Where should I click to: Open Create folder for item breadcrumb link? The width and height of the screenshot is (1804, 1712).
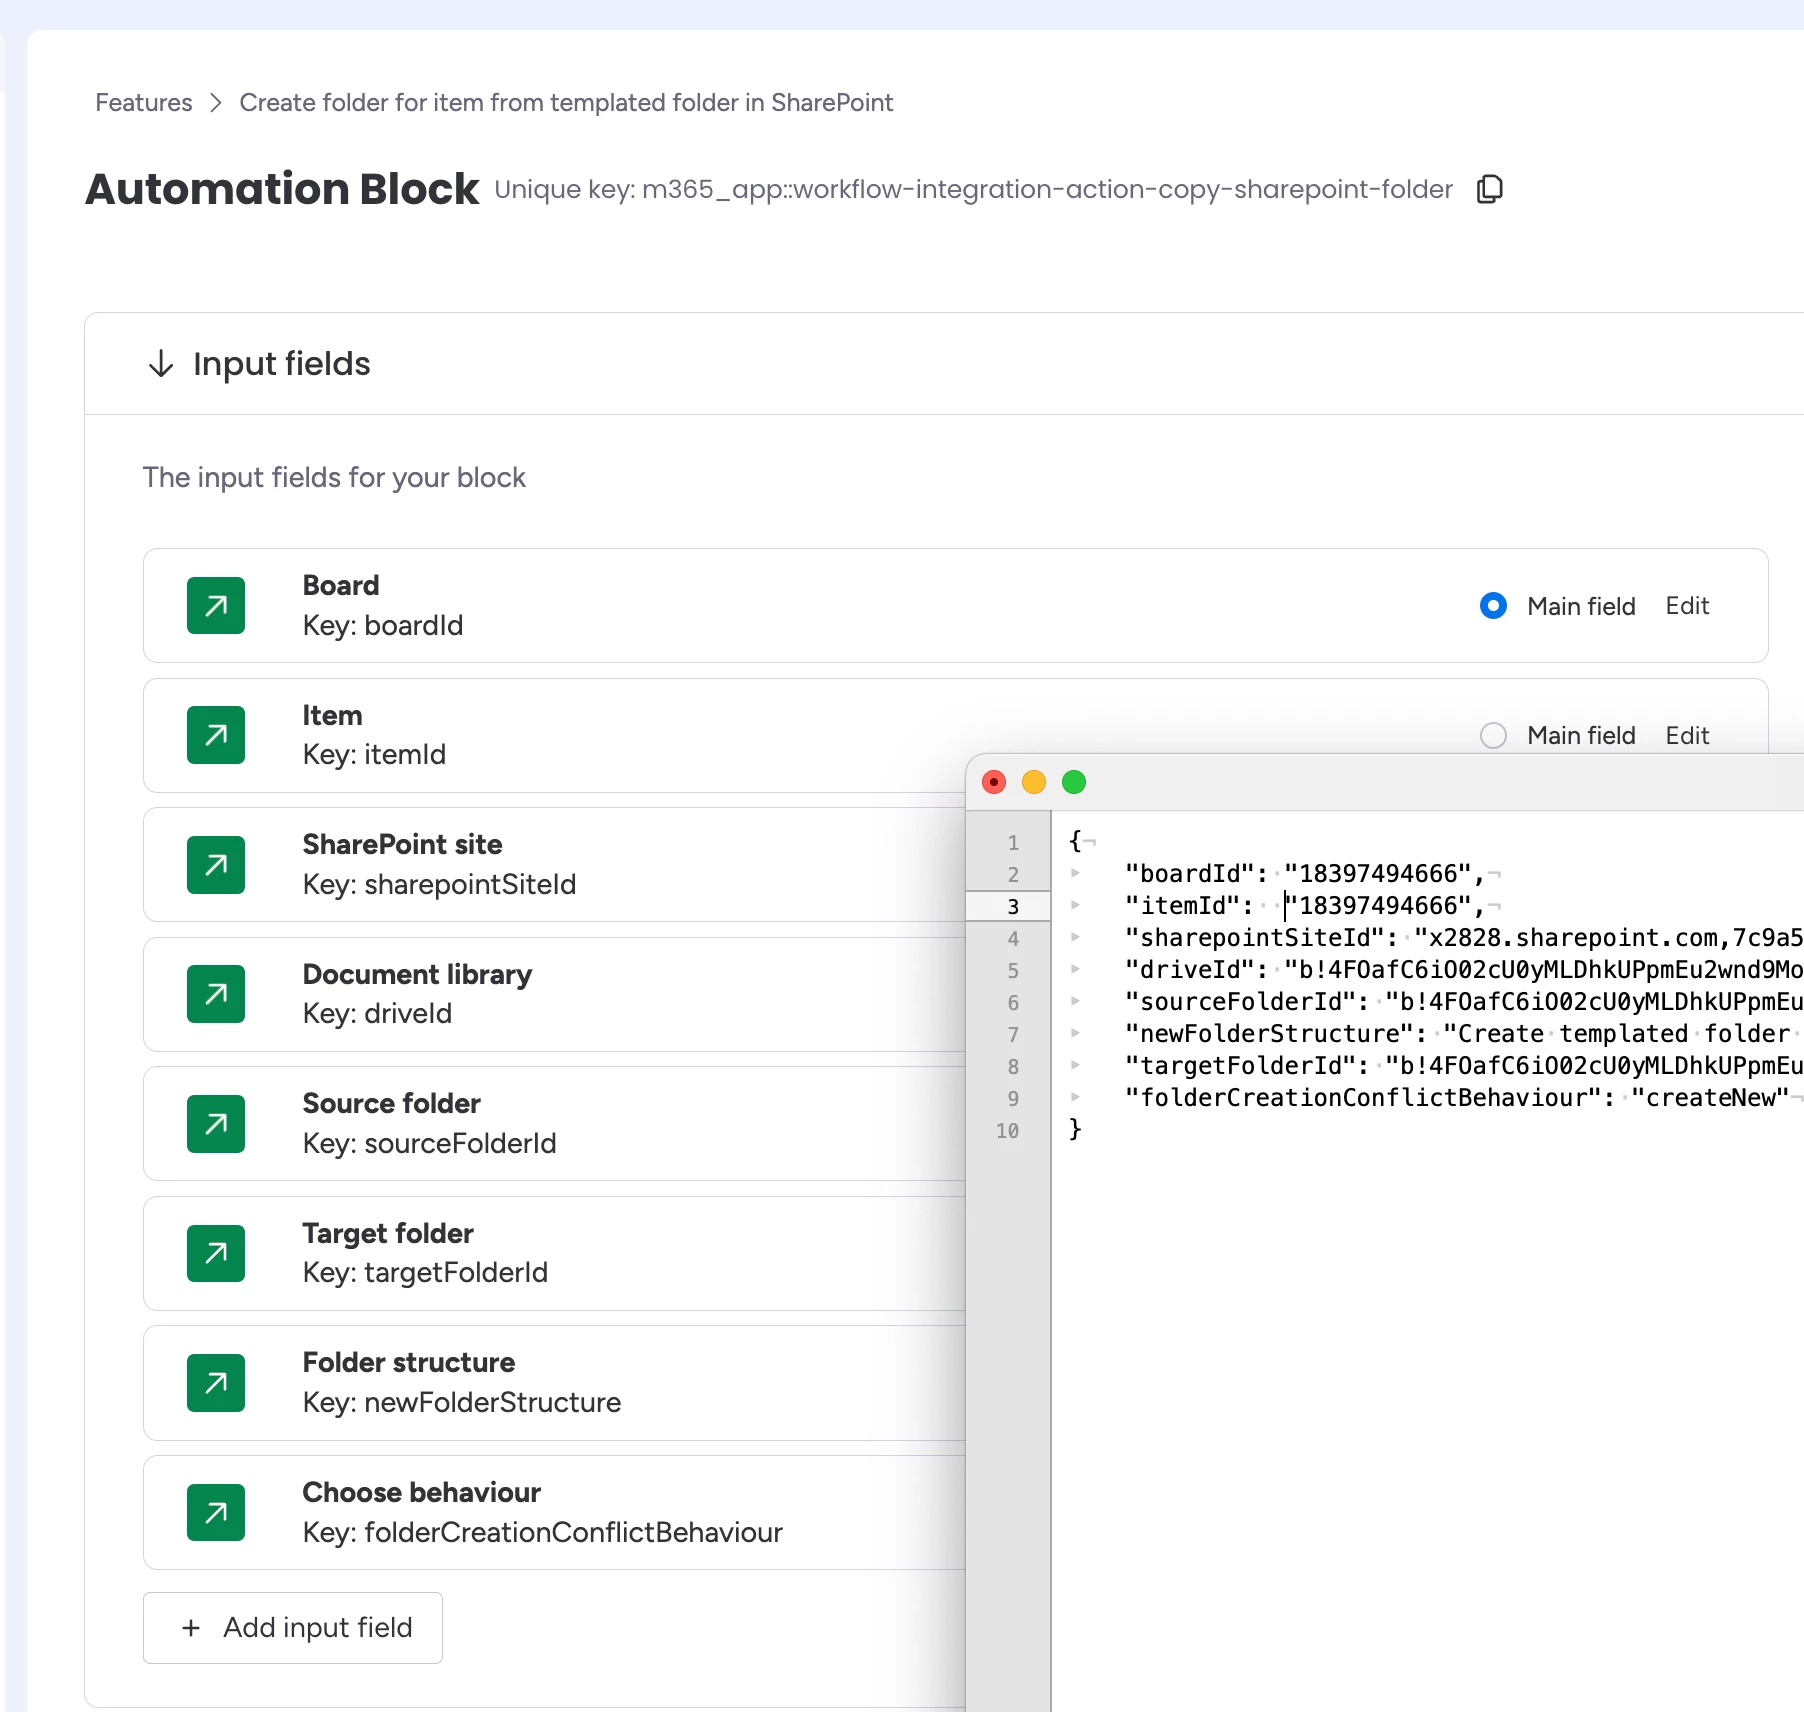coord(566,103)
